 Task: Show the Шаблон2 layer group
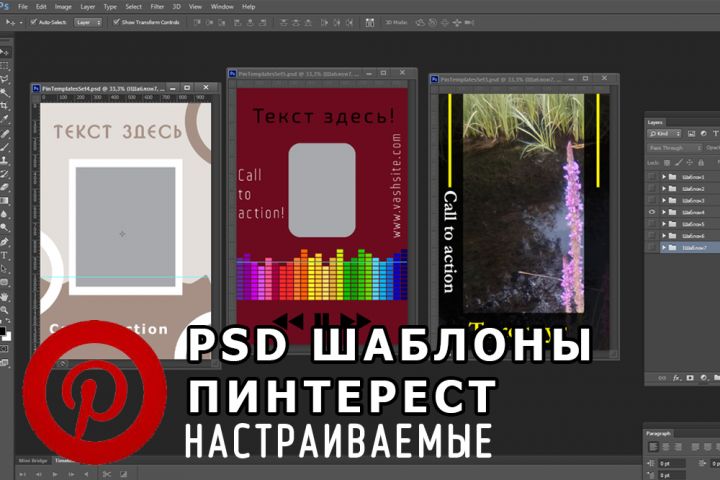652,189
